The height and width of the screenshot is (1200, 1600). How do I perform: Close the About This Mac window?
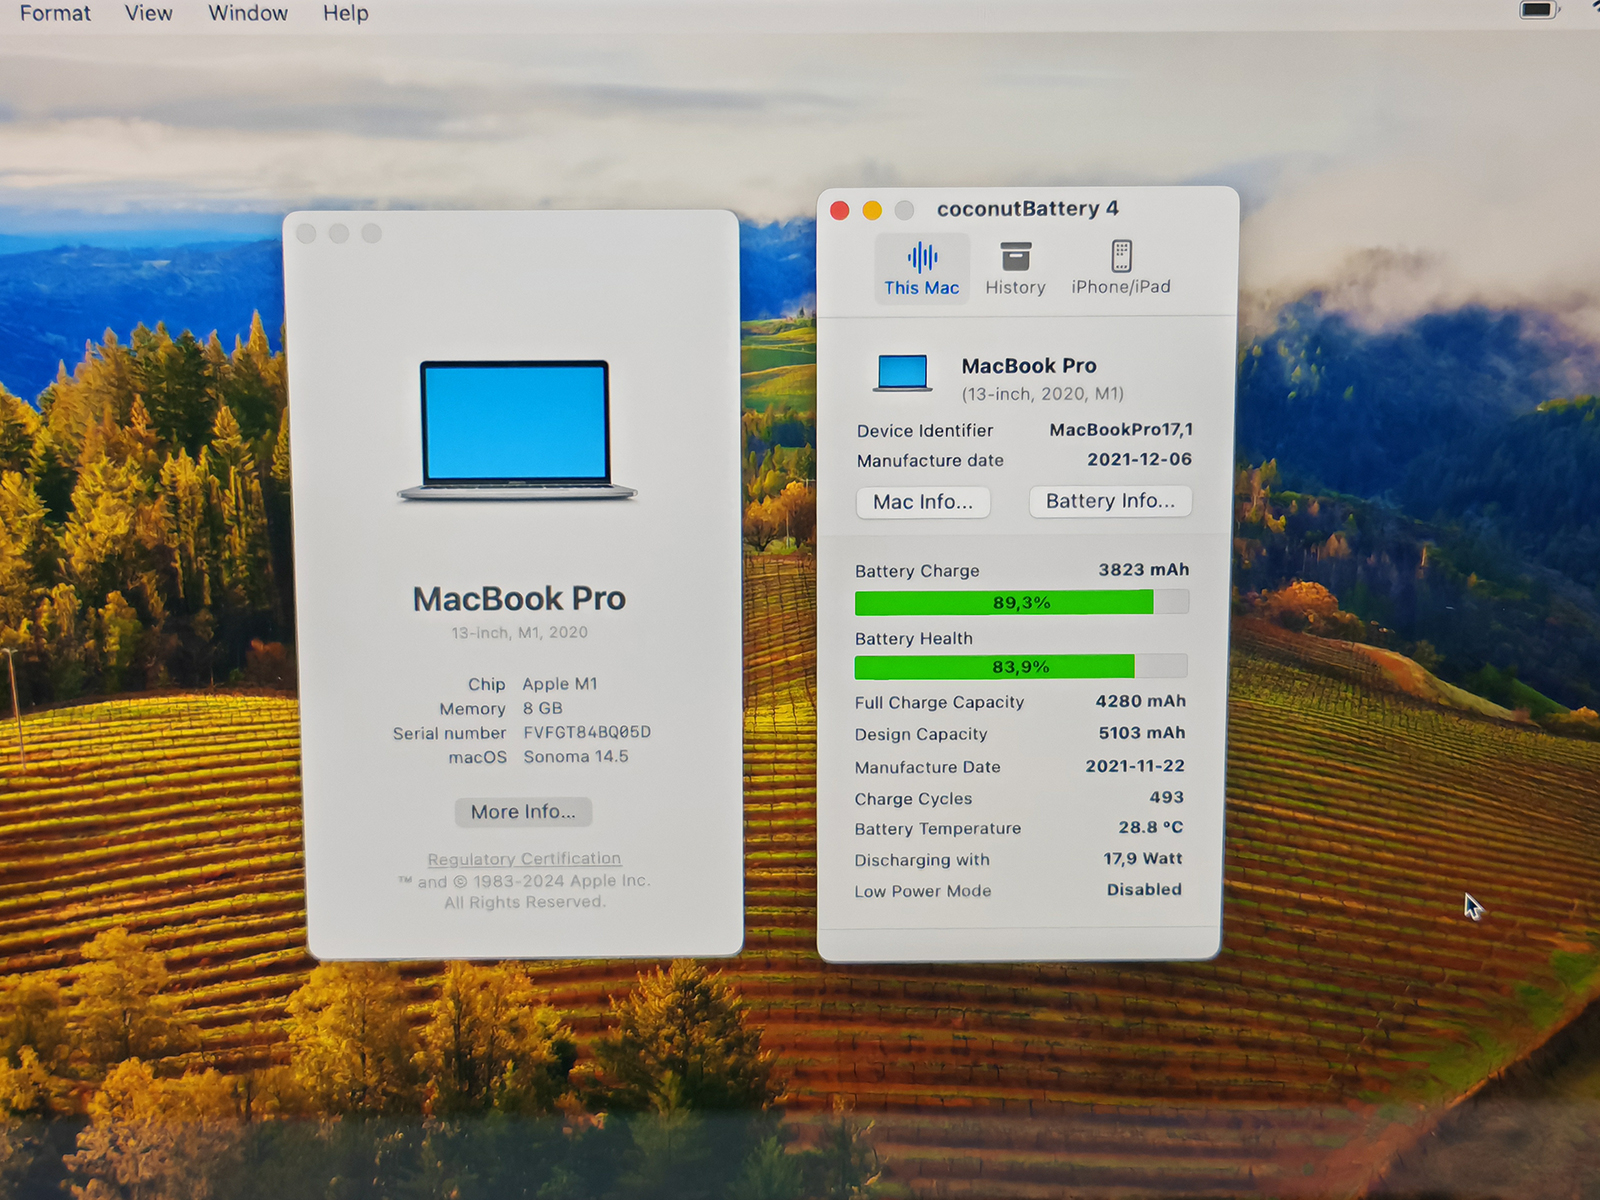tap(307, 234)
